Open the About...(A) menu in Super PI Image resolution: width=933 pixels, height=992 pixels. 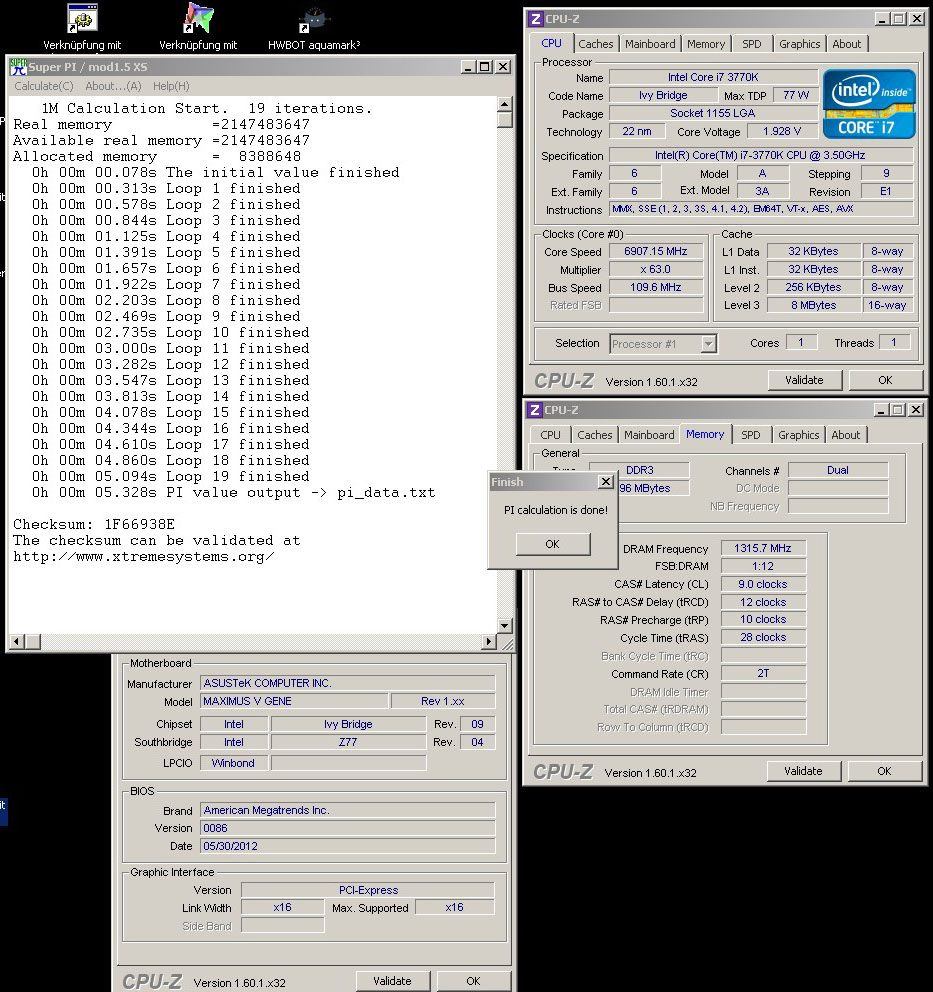point(113,86)
